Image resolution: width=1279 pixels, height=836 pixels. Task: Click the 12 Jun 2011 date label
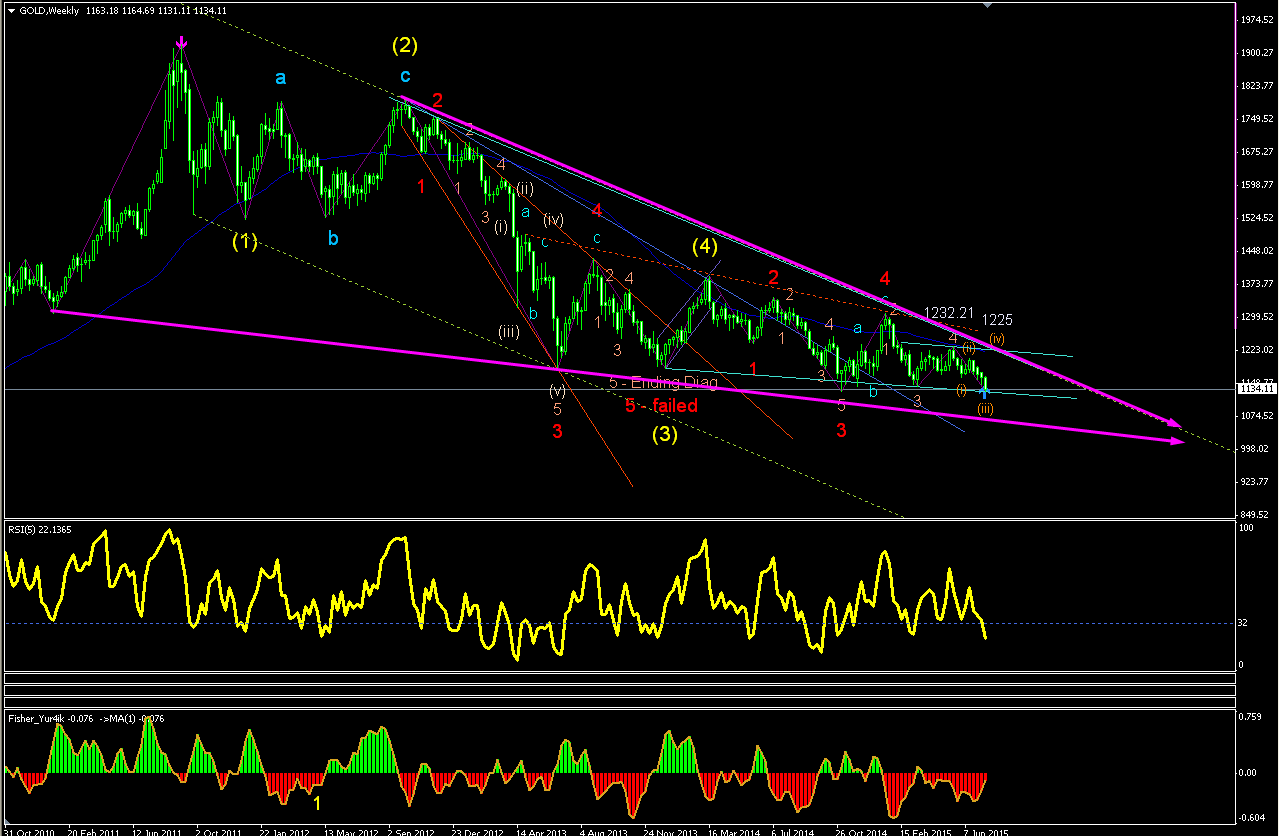point(157,831)
